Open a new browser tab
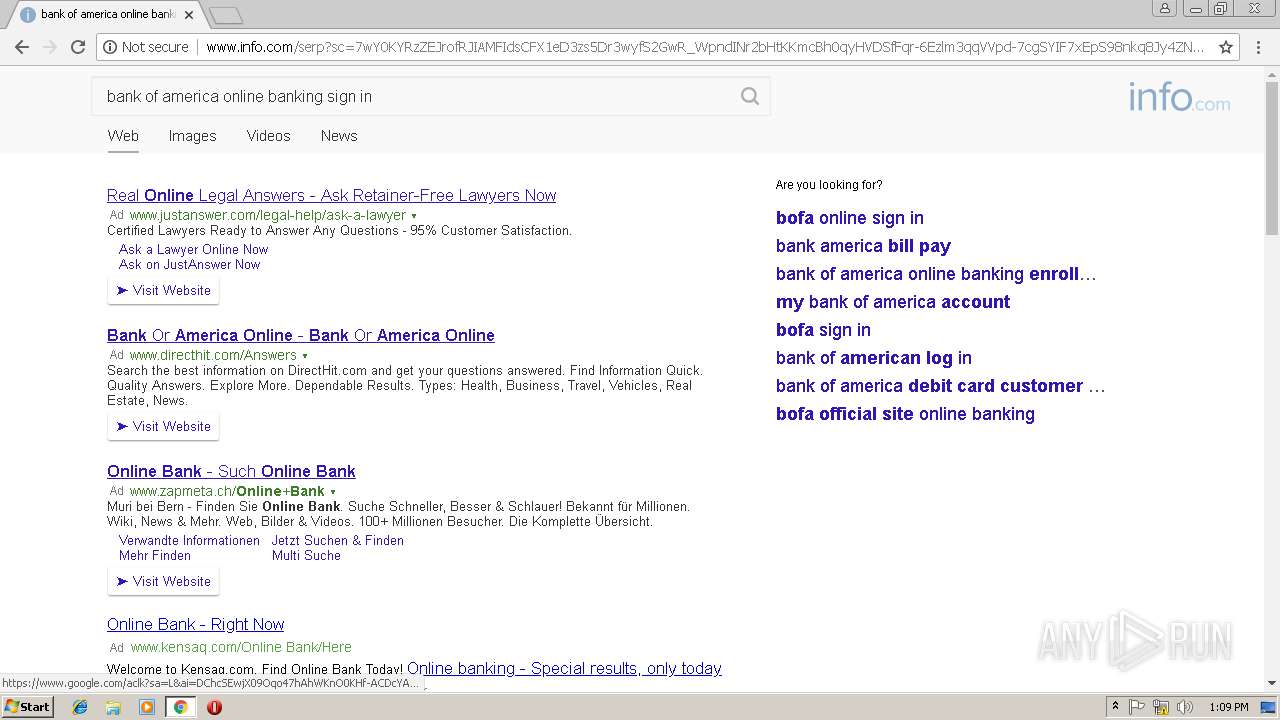Image resolution: width=1280 pixels, height=720 pixels. (227, 15)
